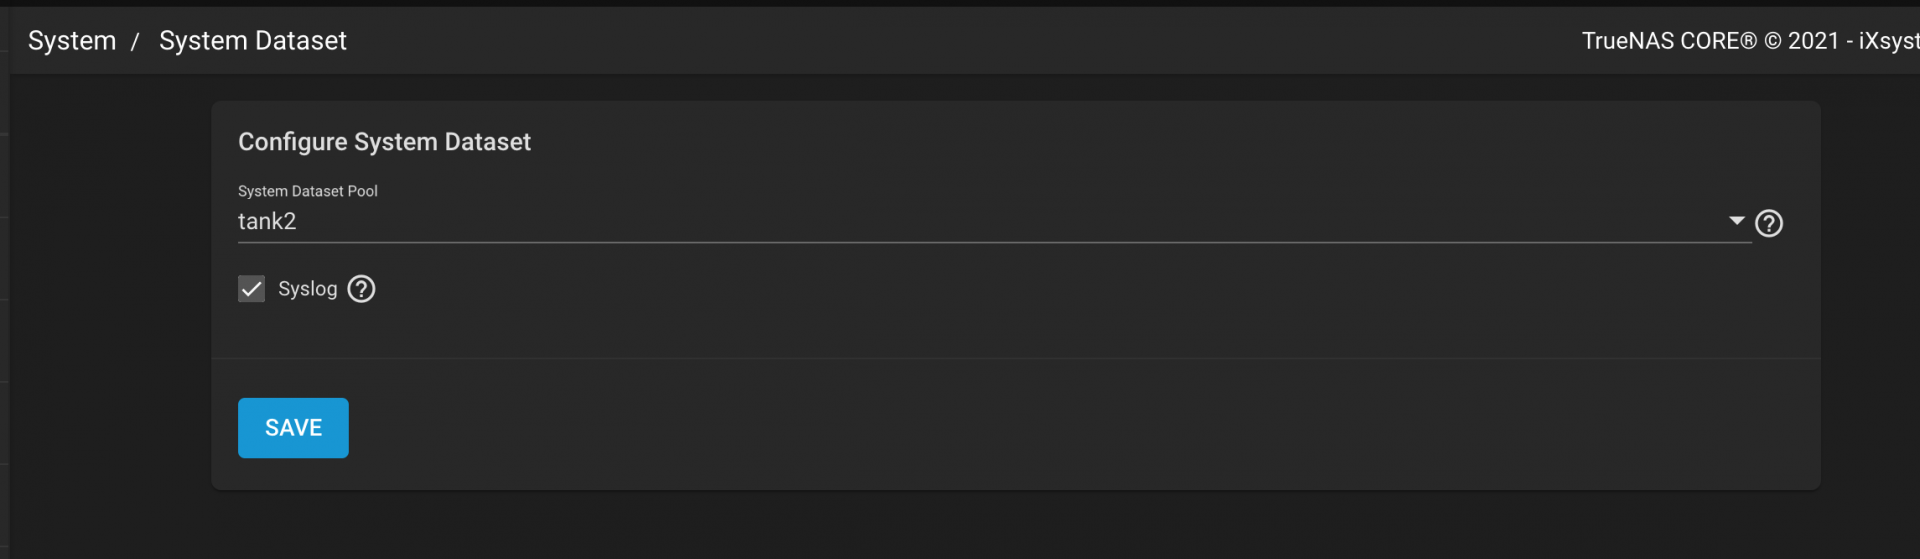1920x559 pixels.
Task: Click the 2021 year text in header
Action: [1813, 41]
